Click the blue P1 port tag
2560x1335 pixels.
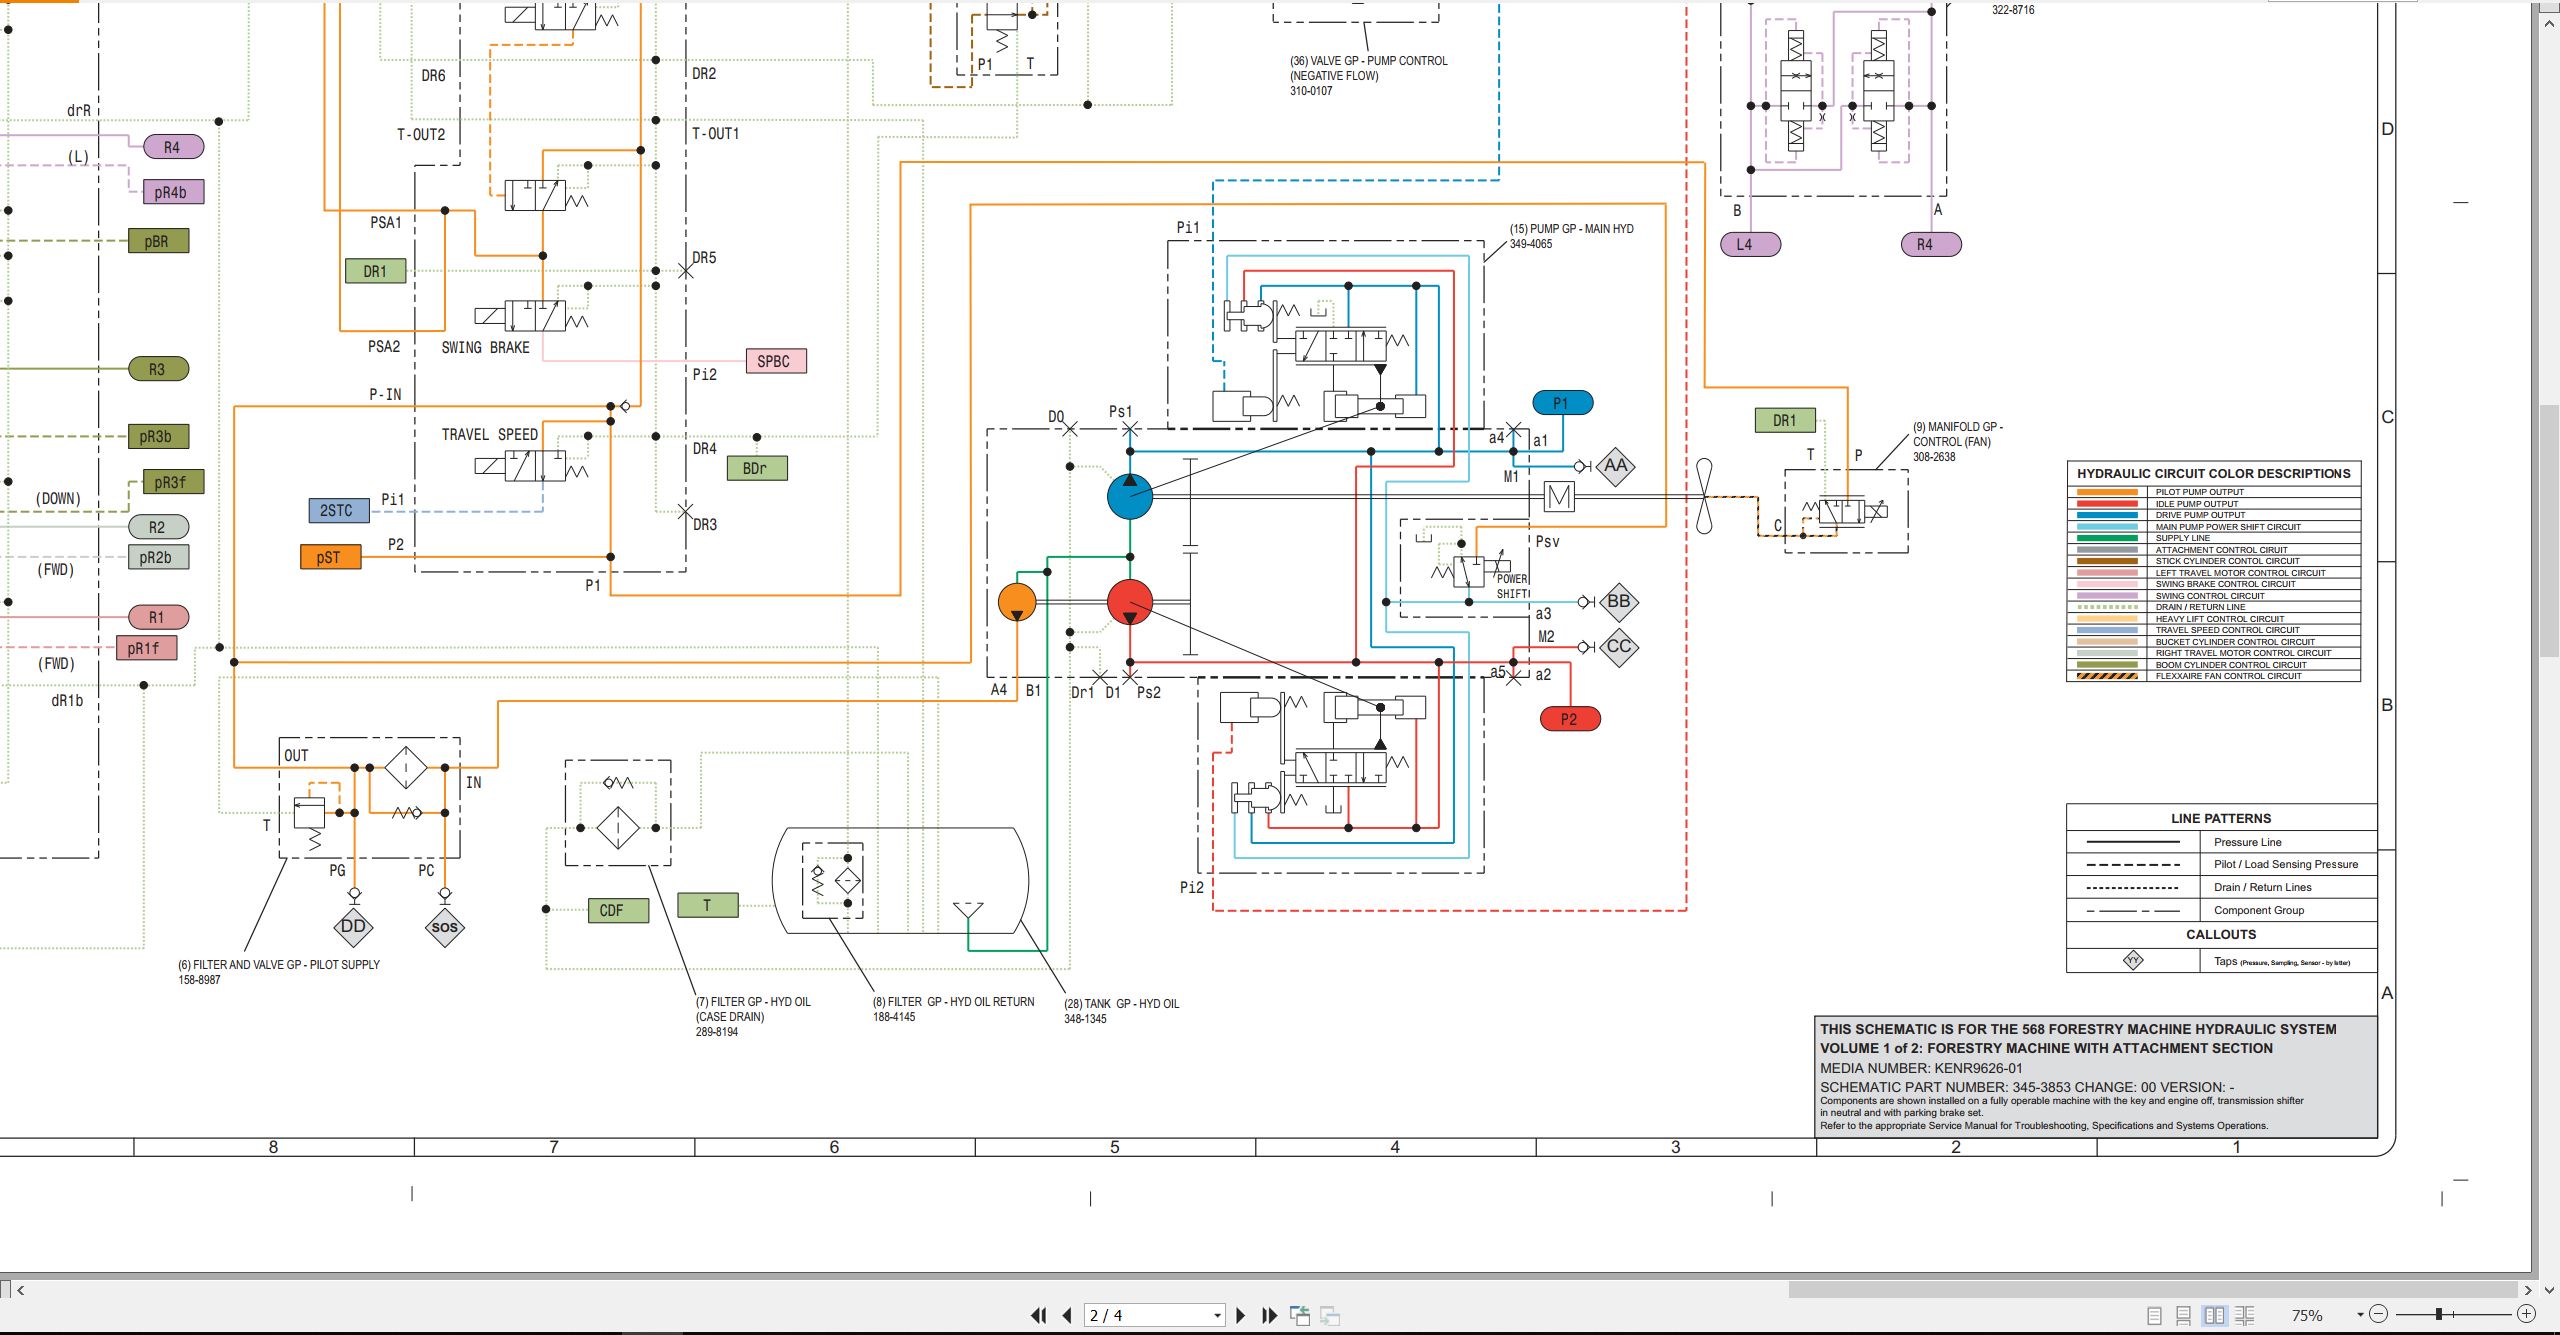point(1562,403)
